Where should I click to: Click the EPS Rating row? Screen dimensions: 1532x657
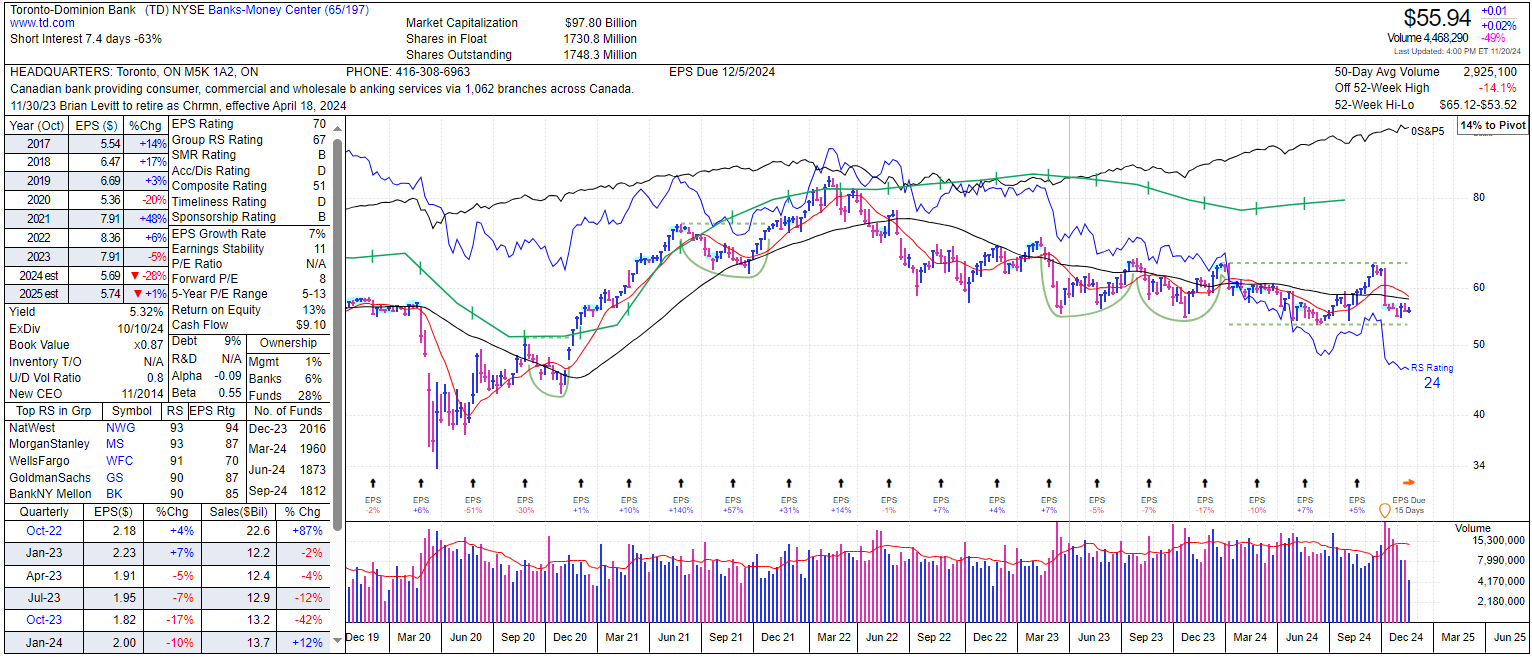[x=250, y=124]
